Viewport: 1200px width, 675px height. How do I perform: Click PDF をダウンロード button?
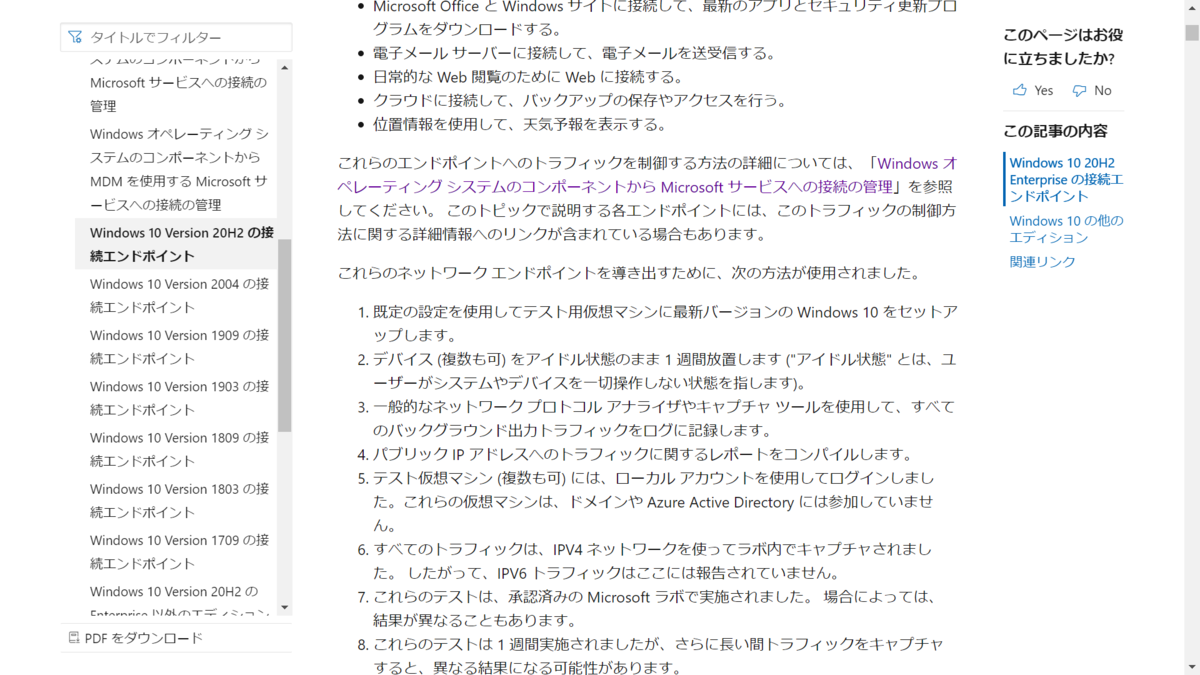point(135,638)
